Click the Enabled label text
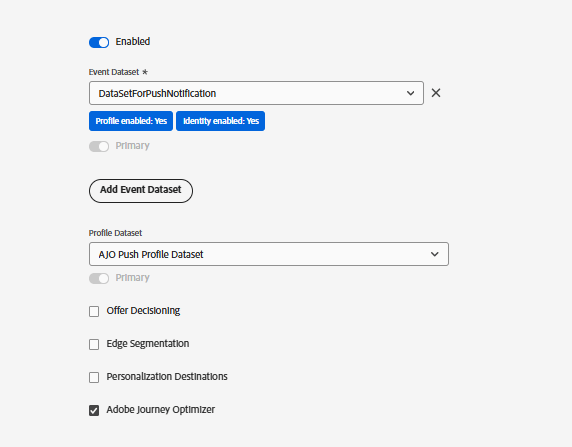Screen dimensions: 572x447 (x=133, y=42)
